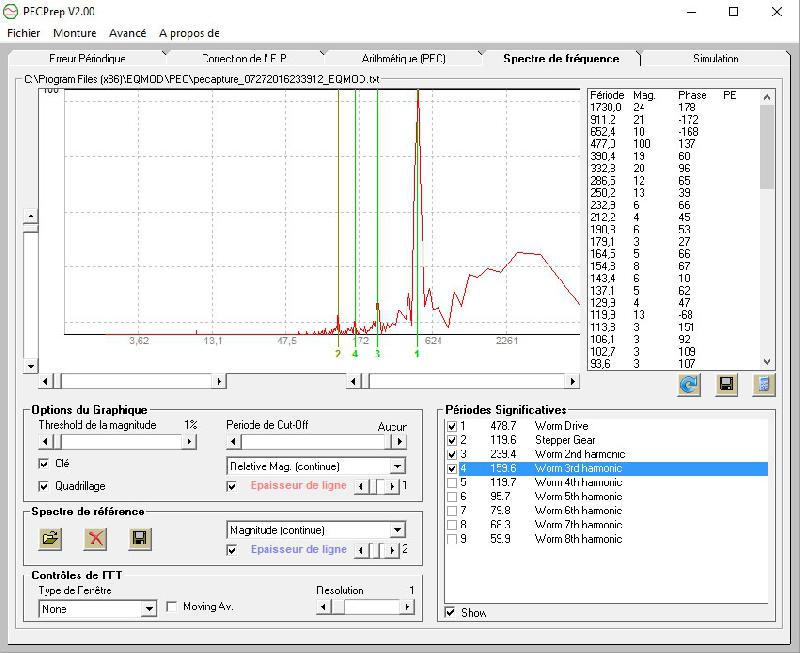
Task: Click the PECPrep application title icon
Action: click(x=11, y=11)
